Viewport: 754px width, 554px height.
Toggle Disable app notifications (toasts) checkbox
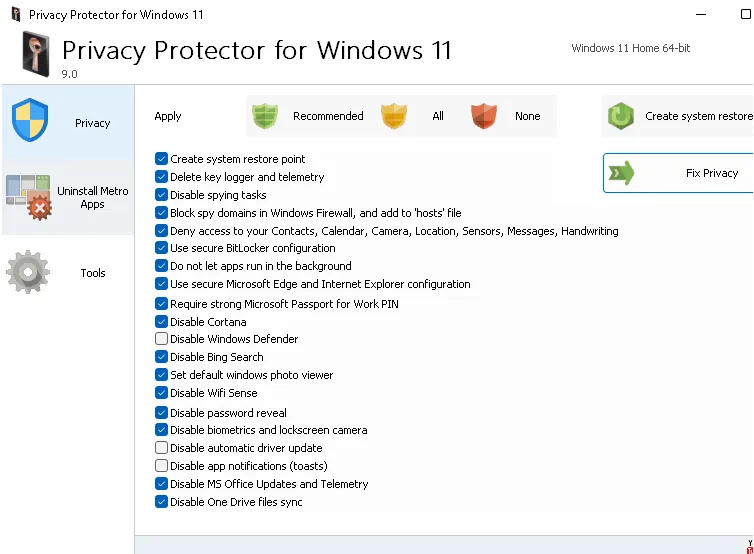pos(162,466)
